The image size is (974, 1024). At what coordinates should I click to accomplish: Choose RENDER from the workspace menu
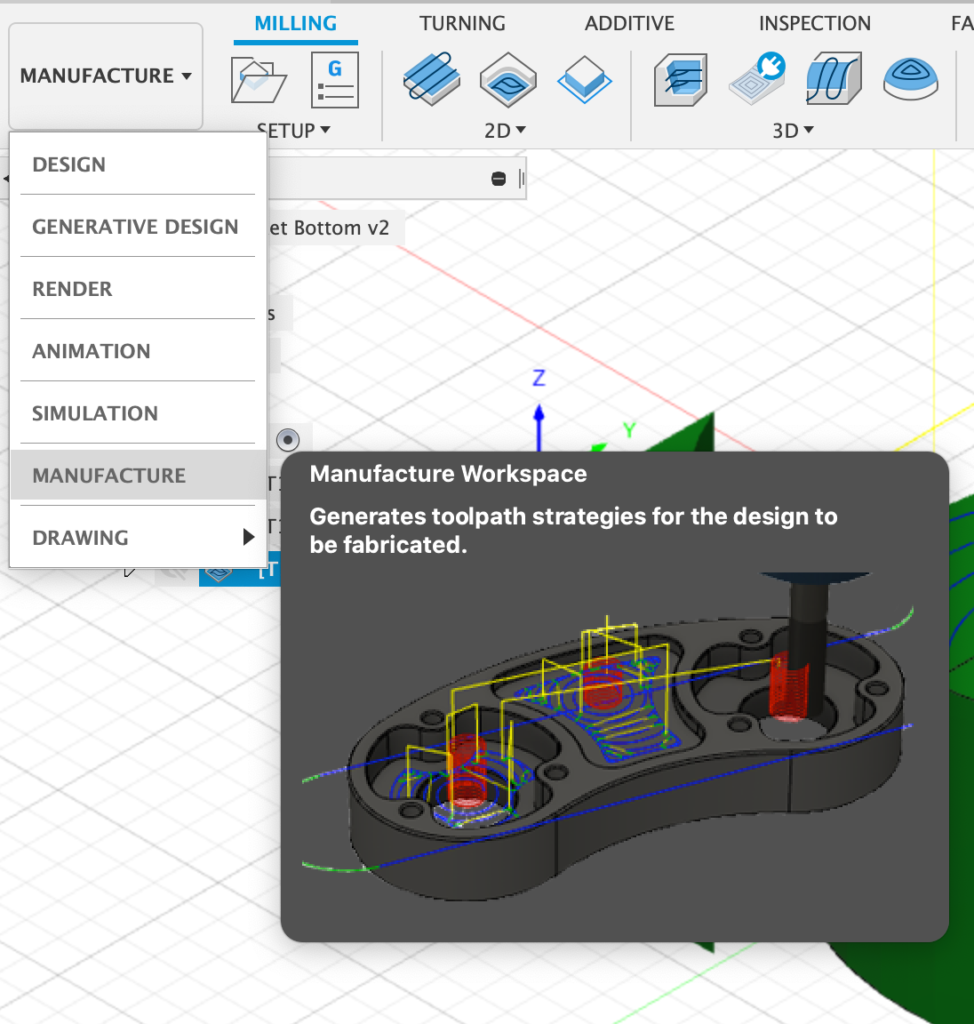tap(72, 289)
